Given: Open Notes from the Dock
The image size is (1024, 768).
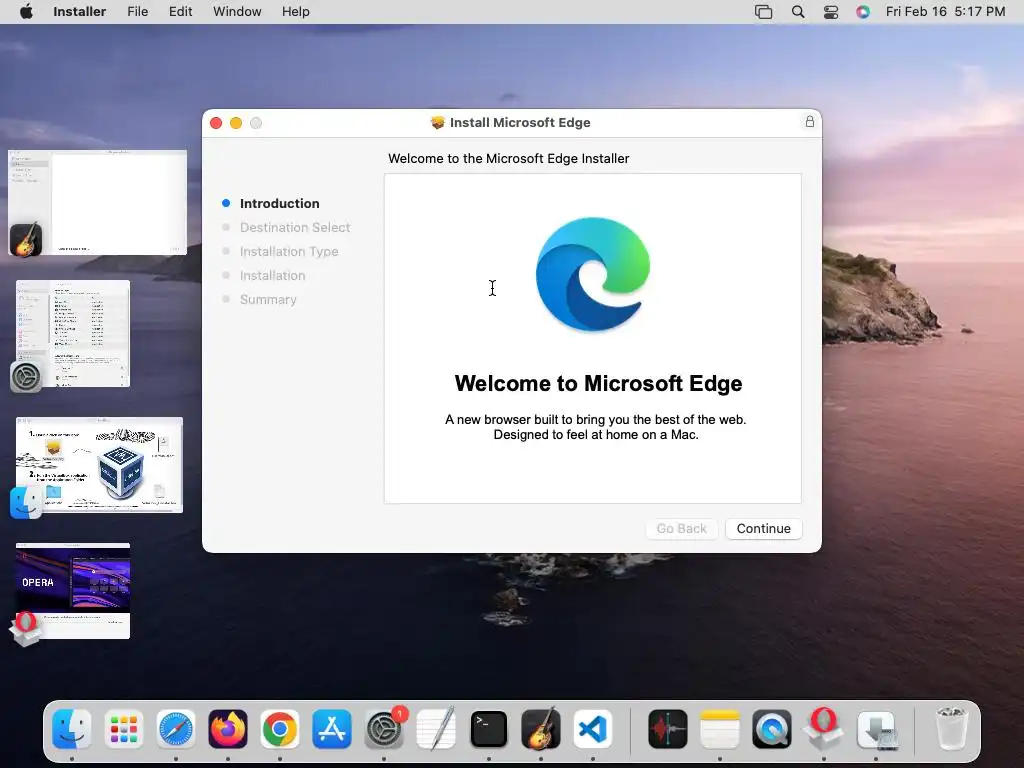Looking at the screenshot, I should (x=720, y=729).
